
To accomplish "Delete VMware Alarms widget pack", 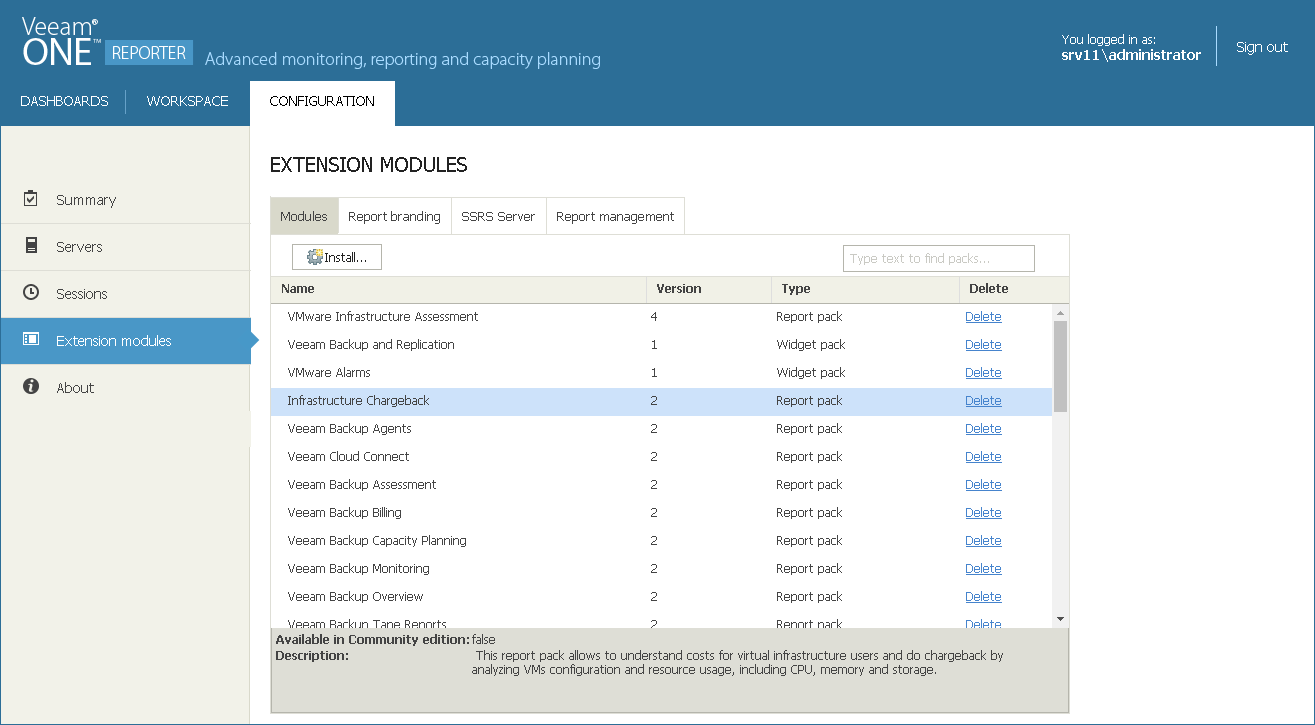I will tap(983, 373).
